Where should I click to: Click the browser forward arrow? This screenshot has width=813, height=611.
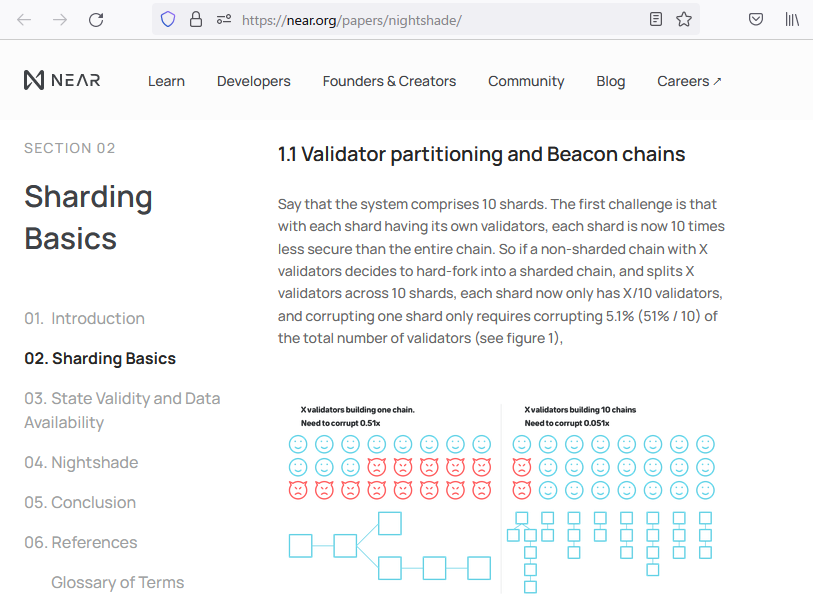60,19
